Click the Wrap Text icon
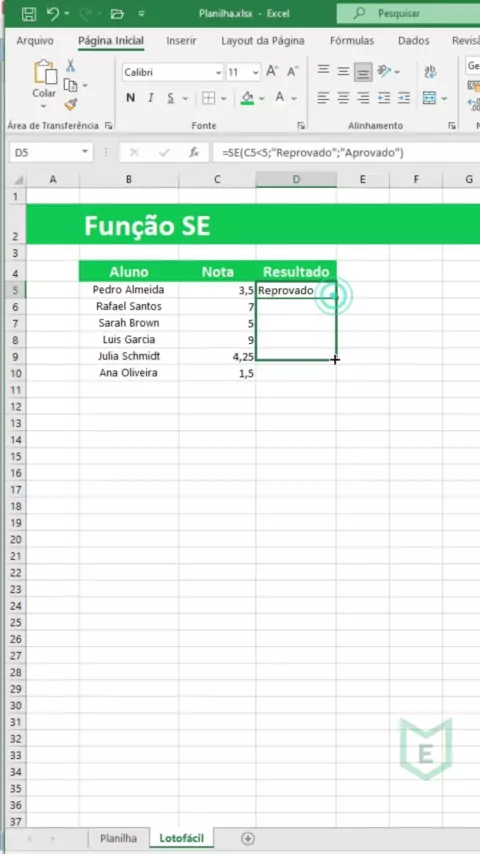This screenshot has width=480, height=854. pos(430,71)
